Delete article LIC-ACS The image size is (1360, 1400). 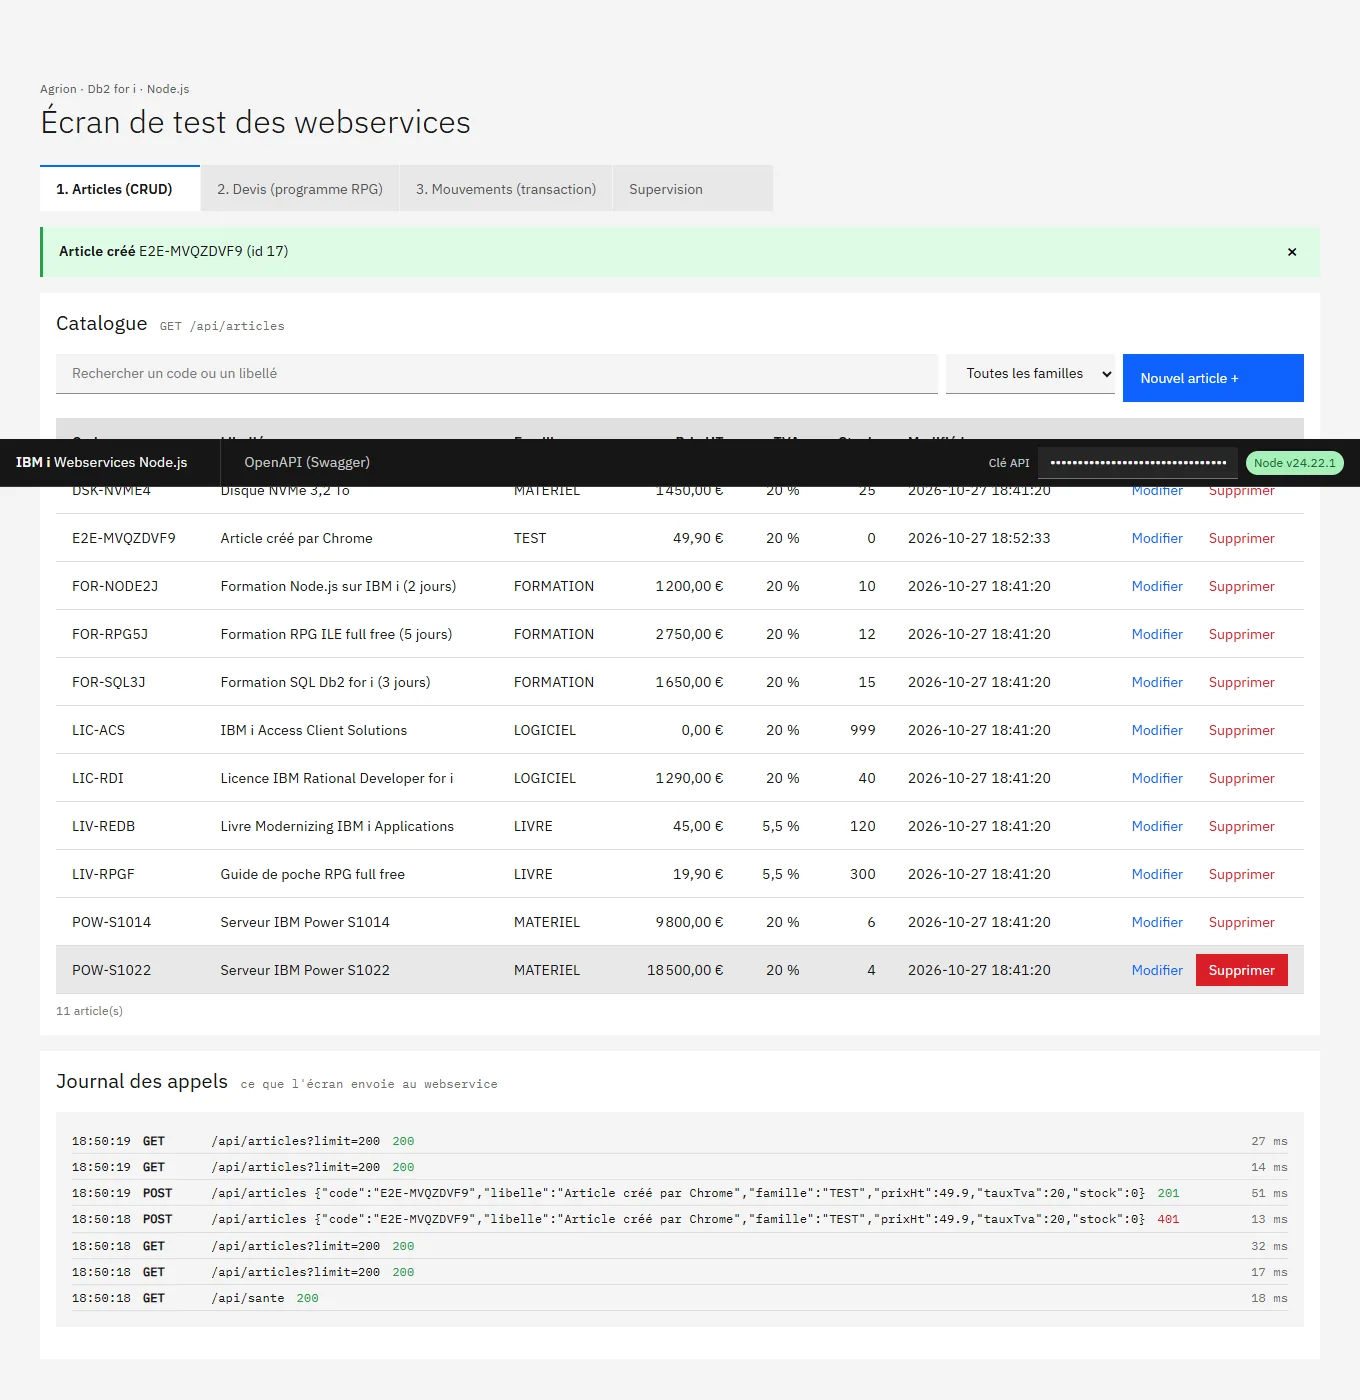click(x=1241, y=730)
